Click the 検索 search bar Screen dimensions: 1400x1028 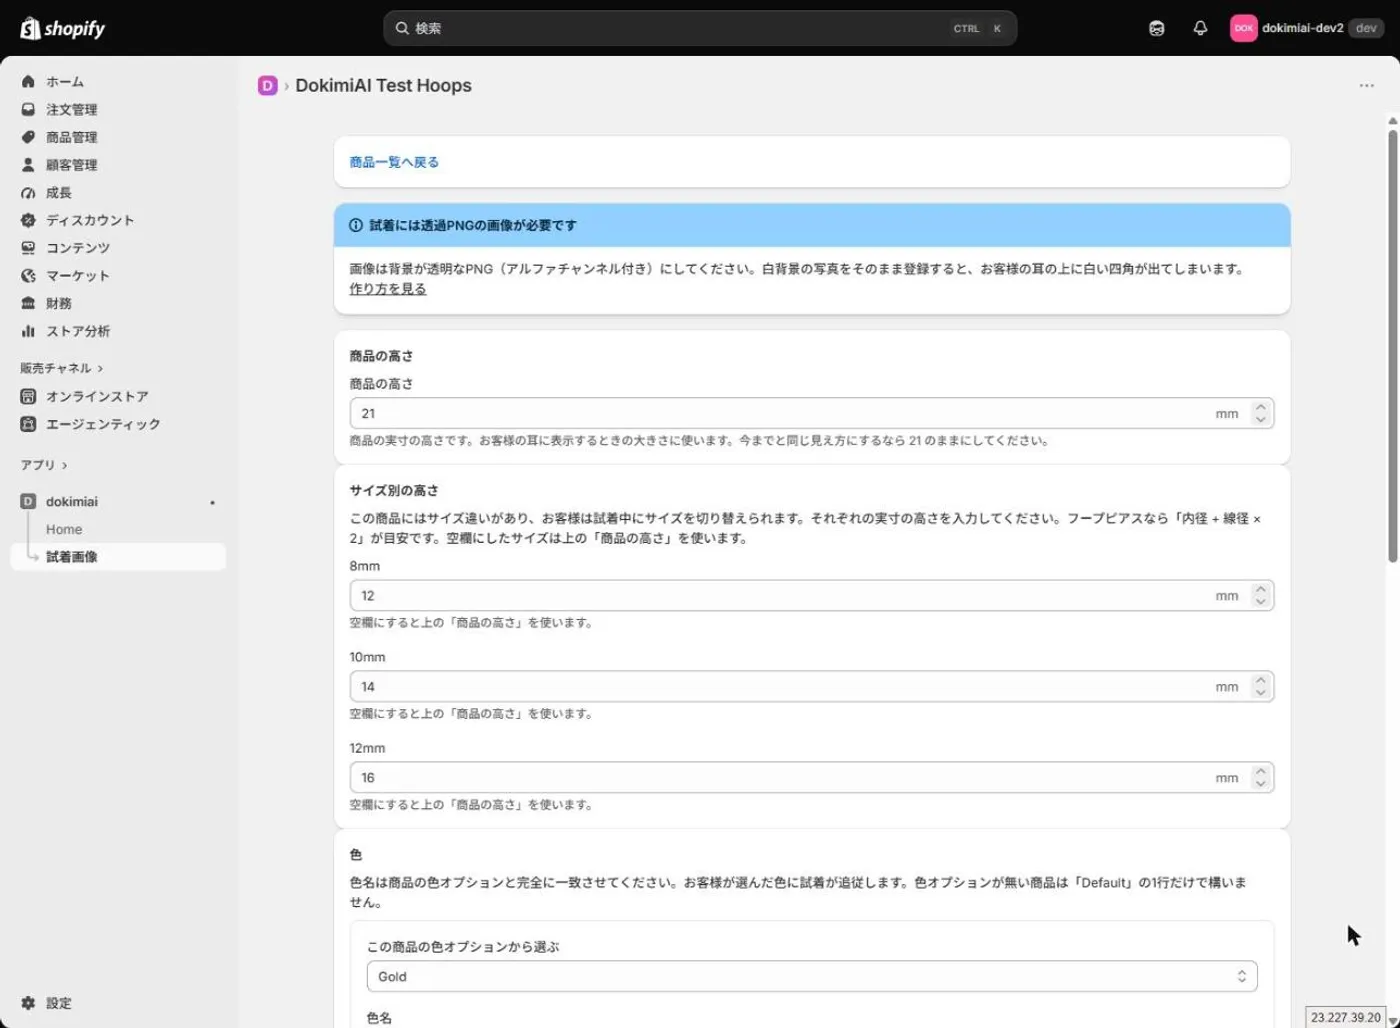coord(700,28)
